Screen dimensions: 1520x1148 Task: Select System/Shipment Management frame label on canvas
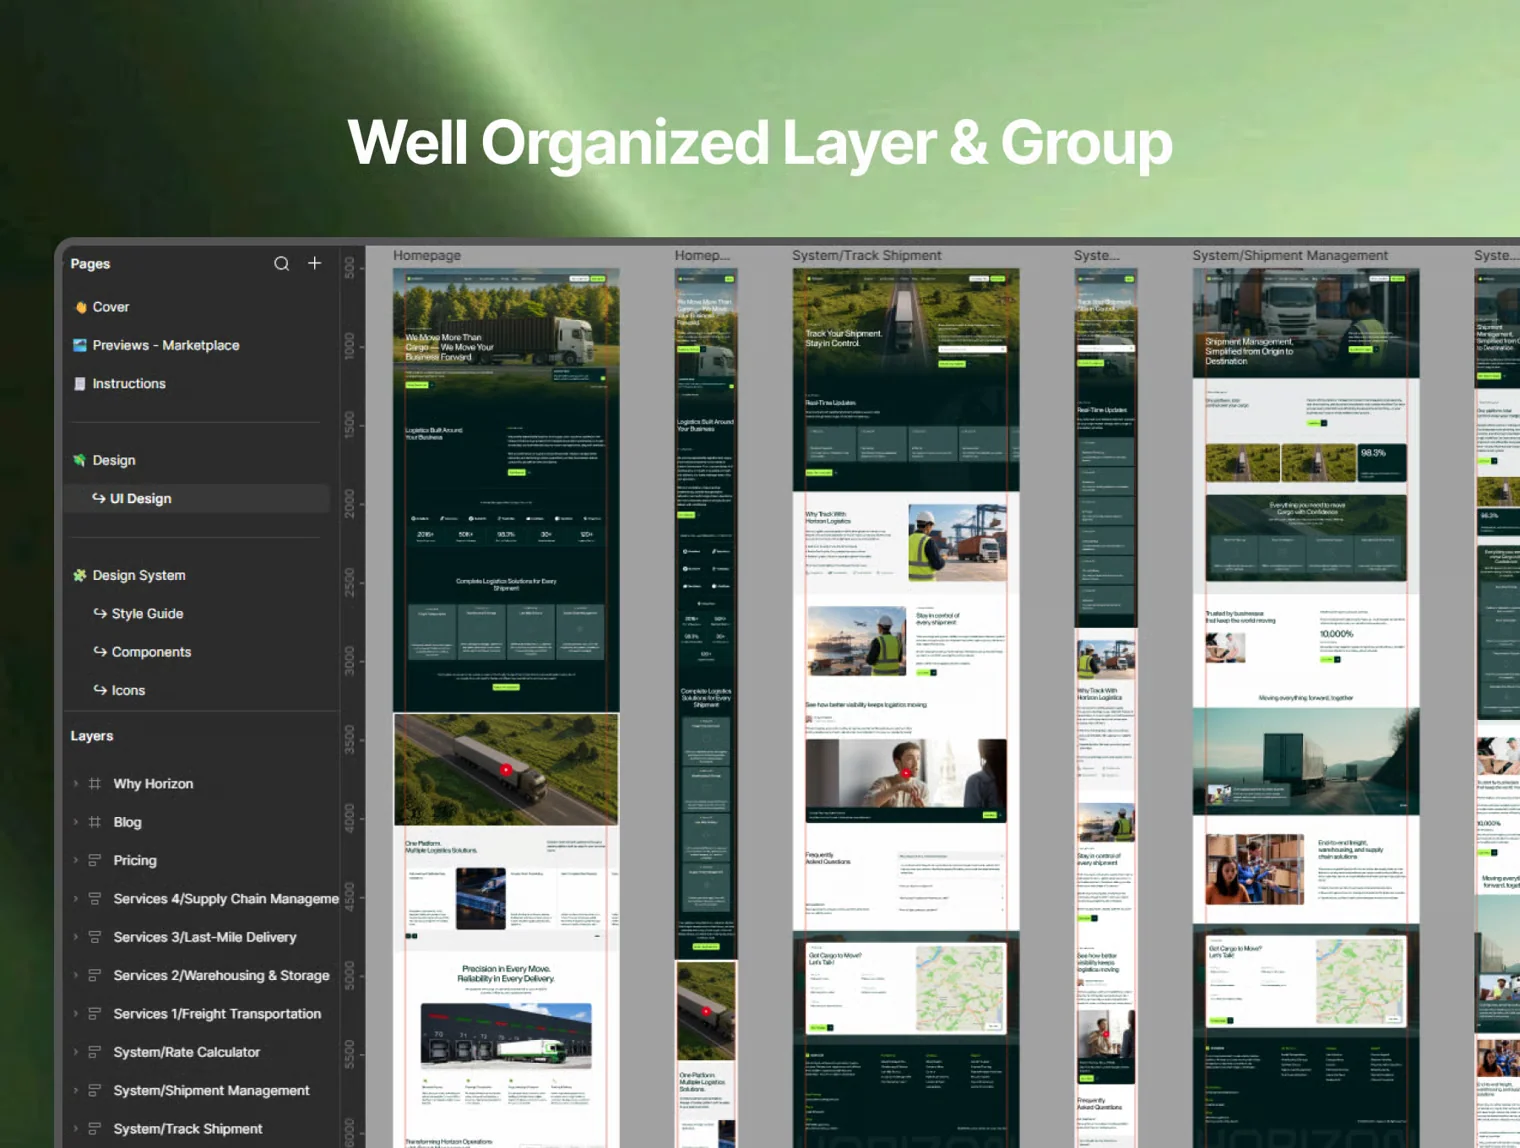pos(1290,255)
